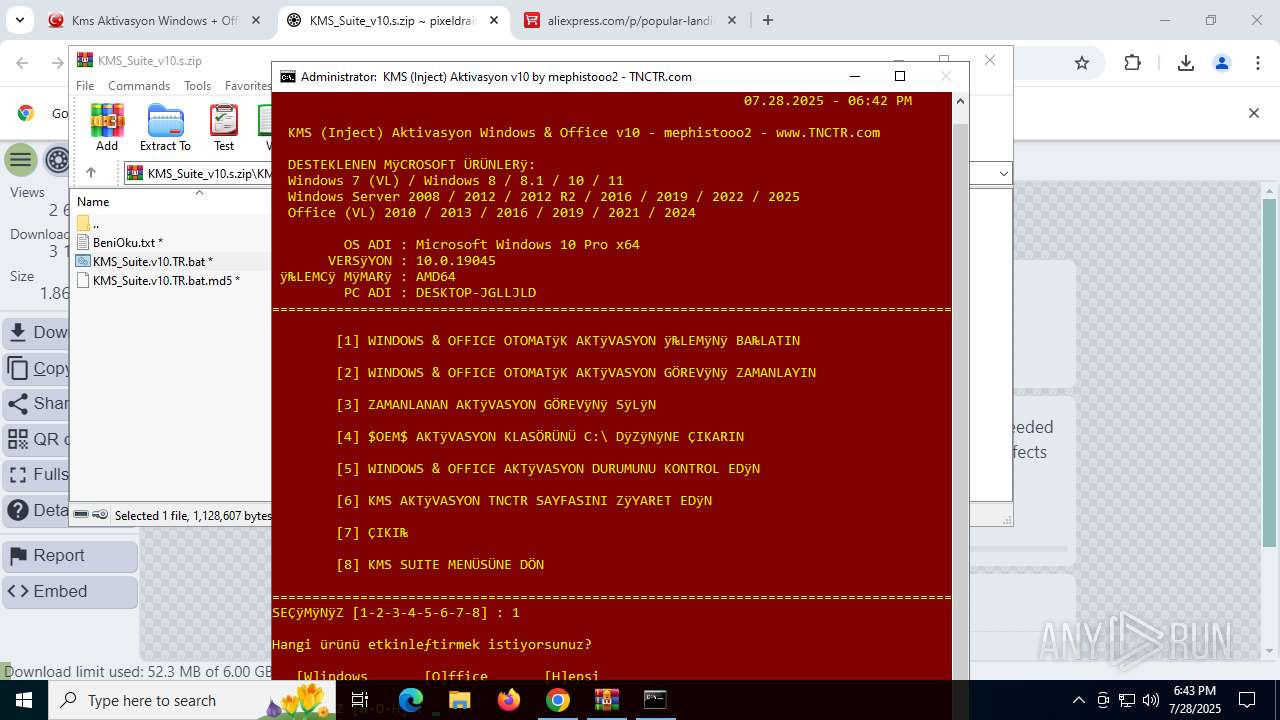This screenshot has height=720, width=1280.
Task: Click the console window title icon
Action: pos(288,76)
